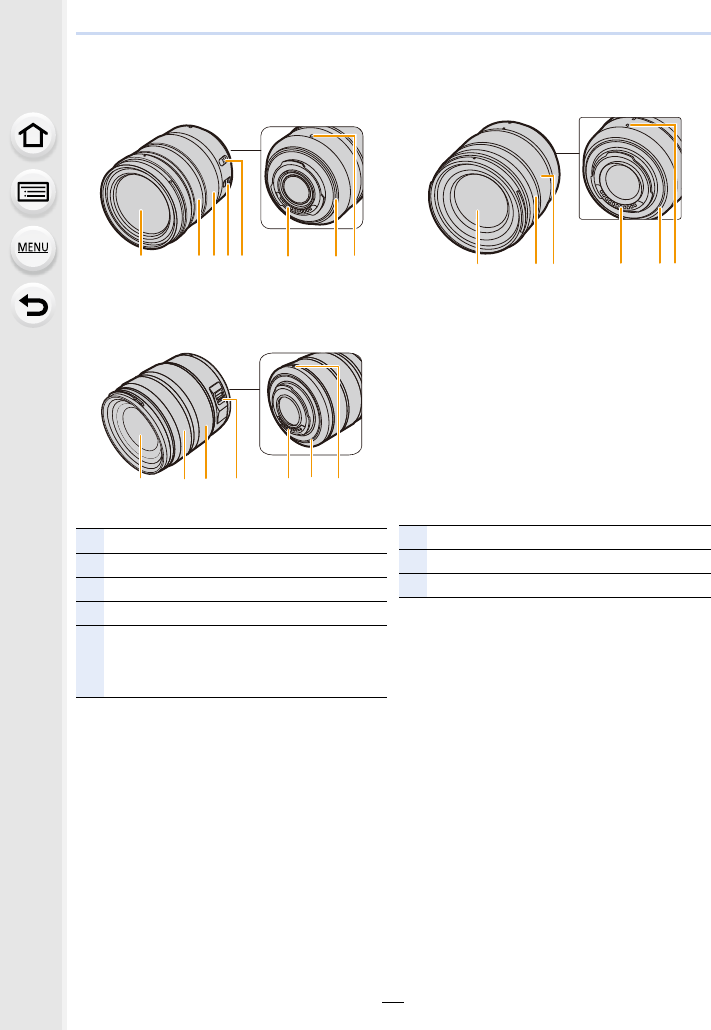Click the top-right lens rear mount inset
Viewport: 711px width, 1030px height.
point(630,168)
